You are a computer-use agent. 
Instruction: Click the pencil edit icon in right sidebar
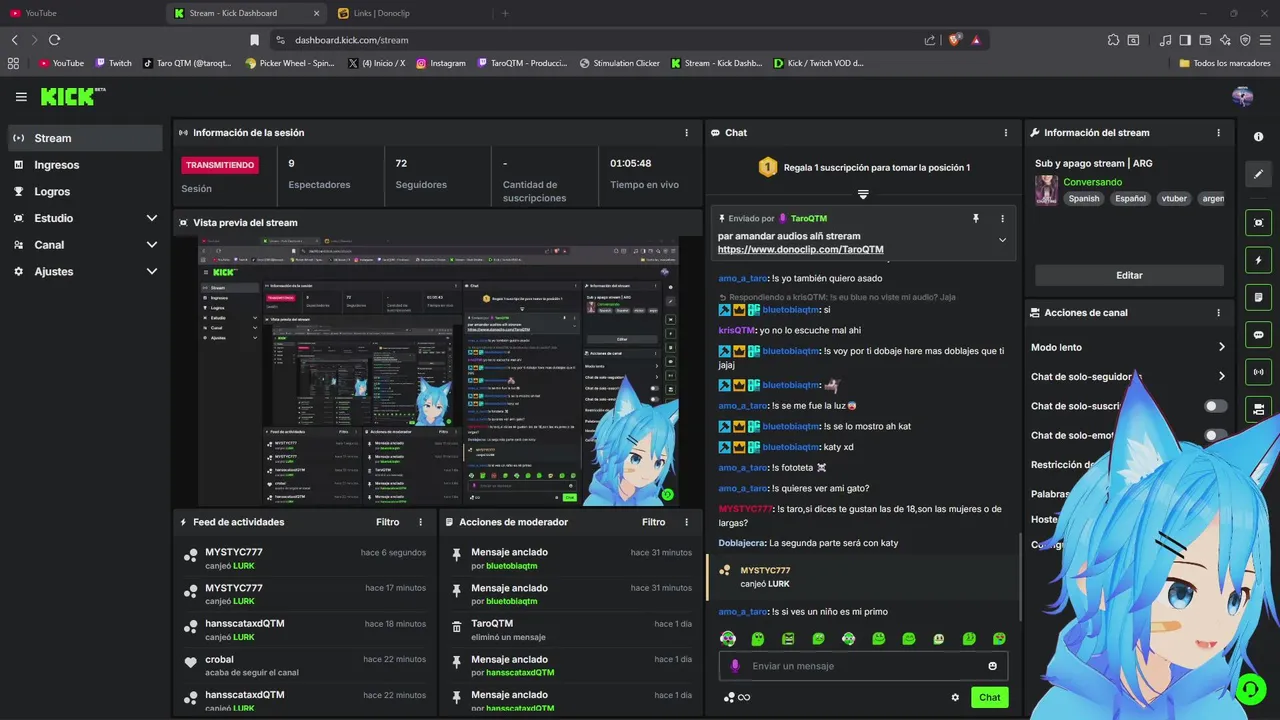(x=1258, y=174)
